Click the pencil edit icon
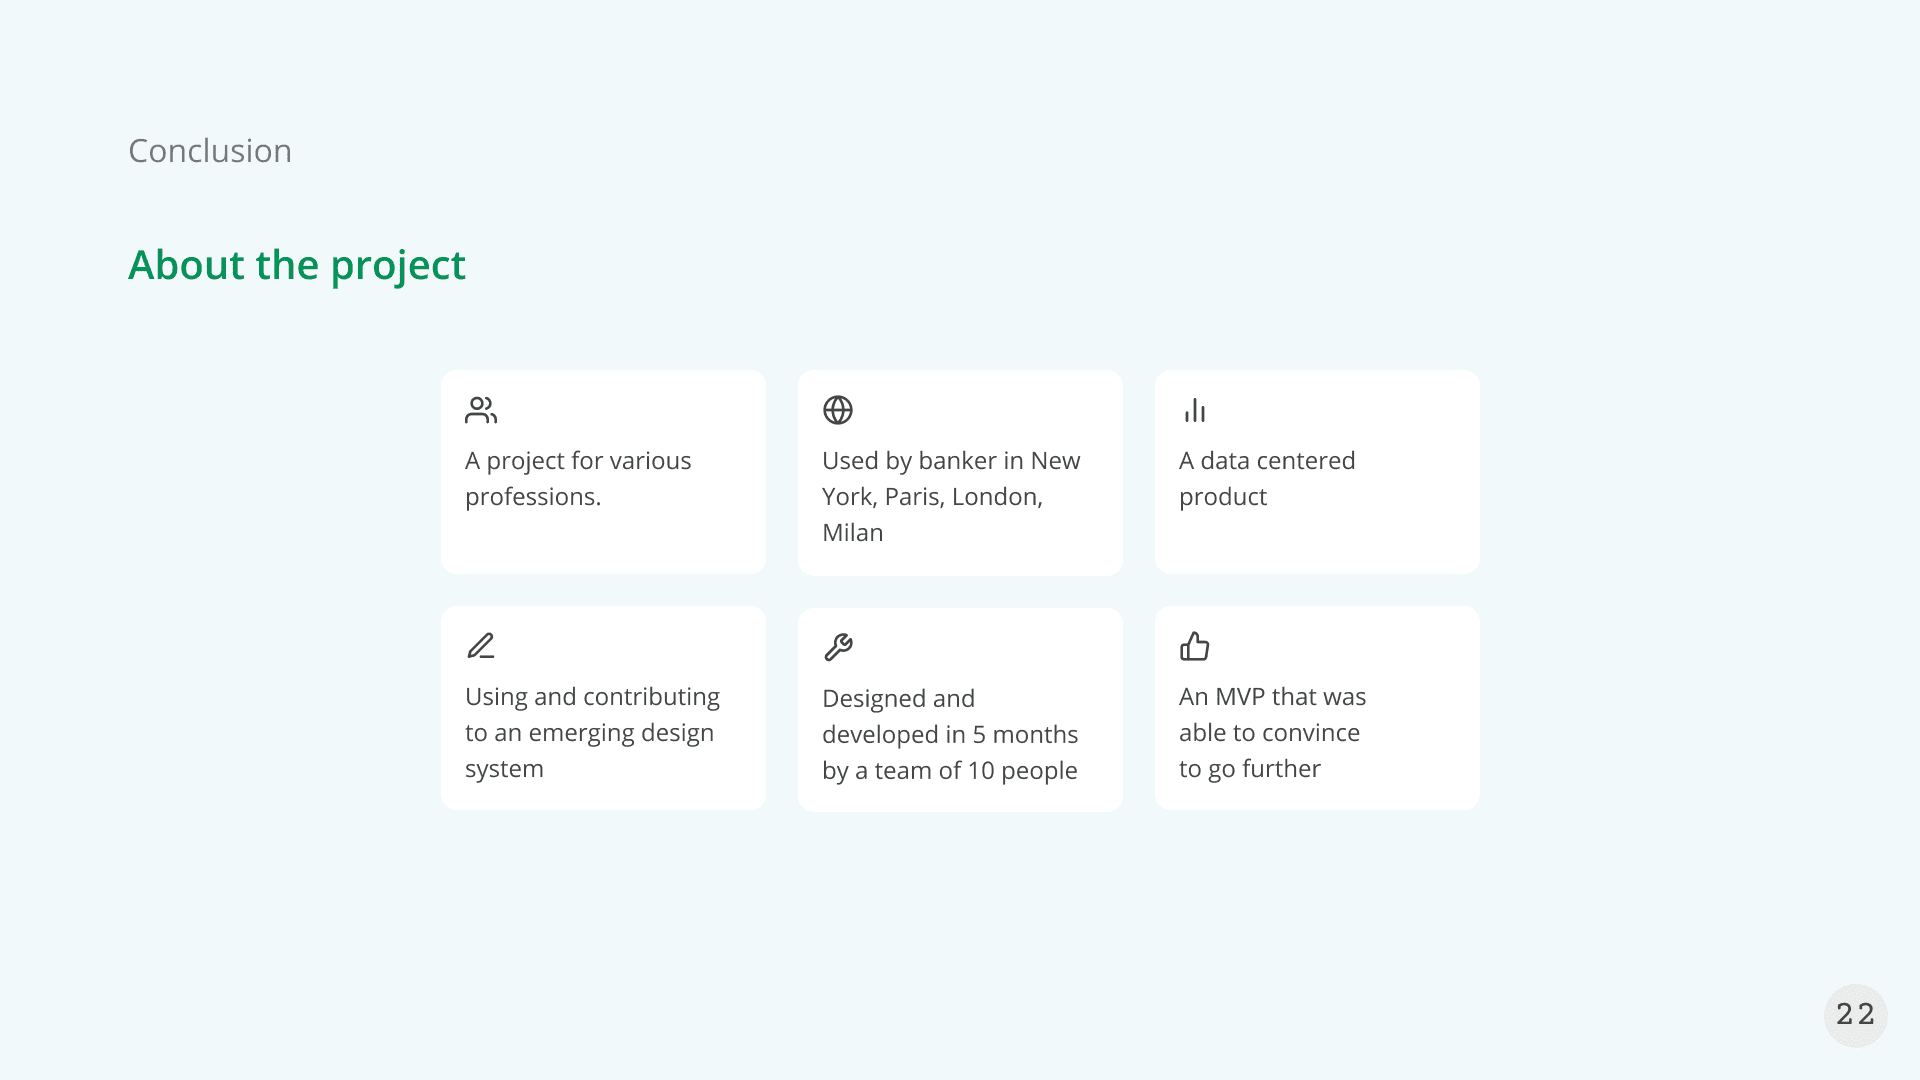 click(481, 646)
